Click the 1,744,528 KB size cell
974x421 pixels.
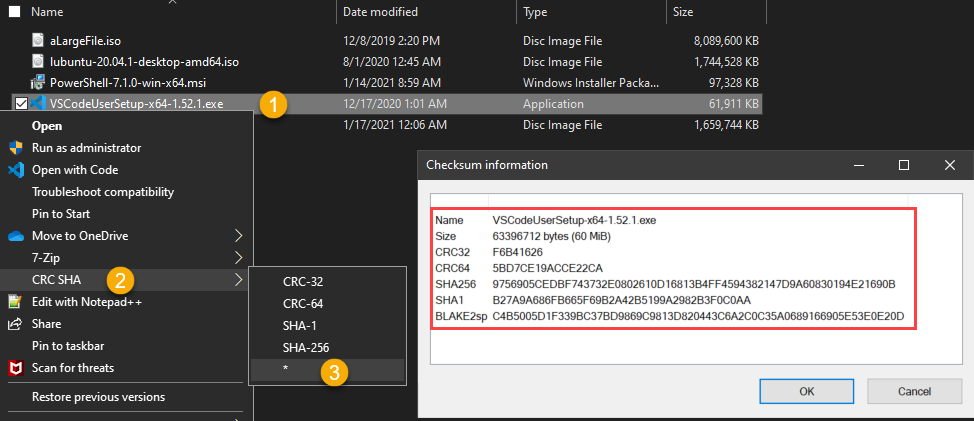pos(724,62)
